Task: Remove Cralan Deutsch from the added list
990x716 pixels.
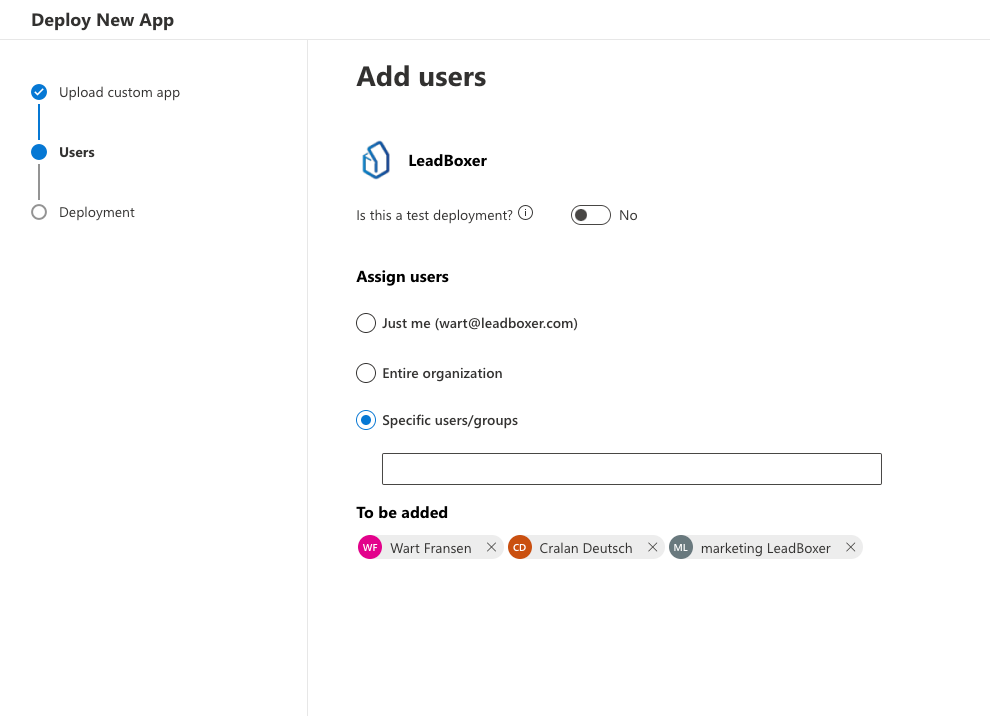Action: [652, 547]
